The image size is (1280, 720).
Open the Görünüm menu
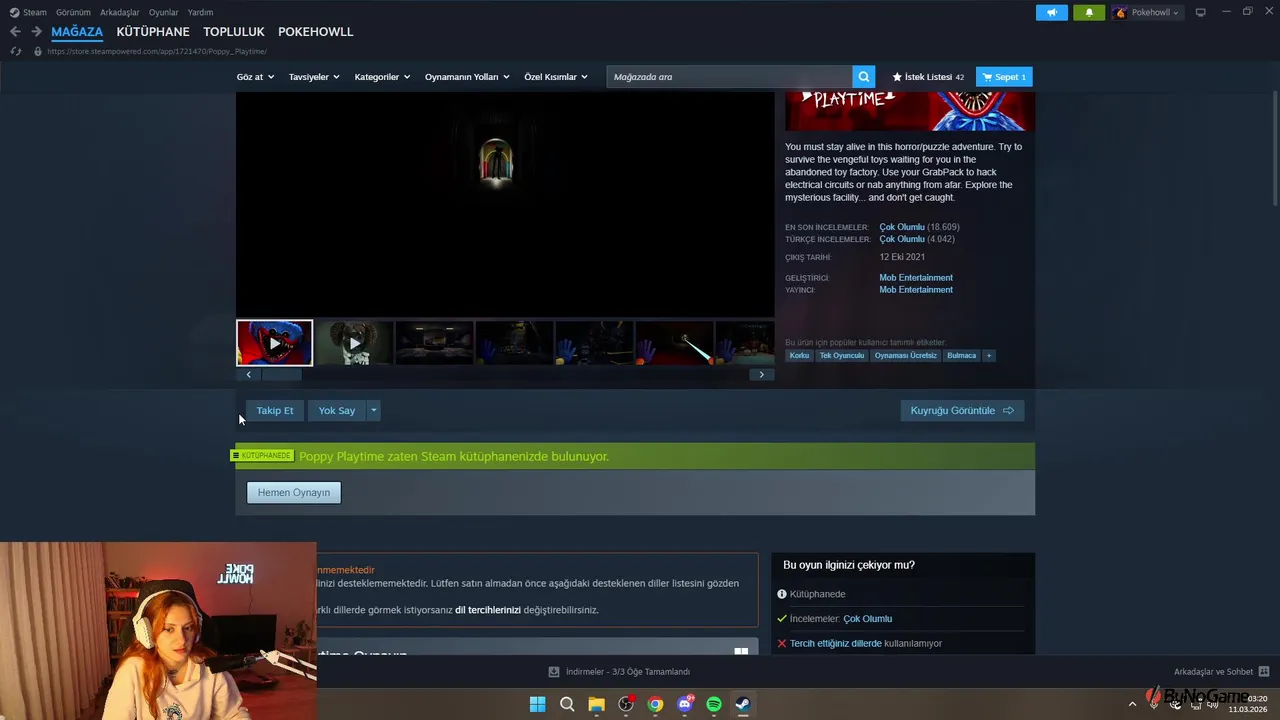click(x=73, y=13)
